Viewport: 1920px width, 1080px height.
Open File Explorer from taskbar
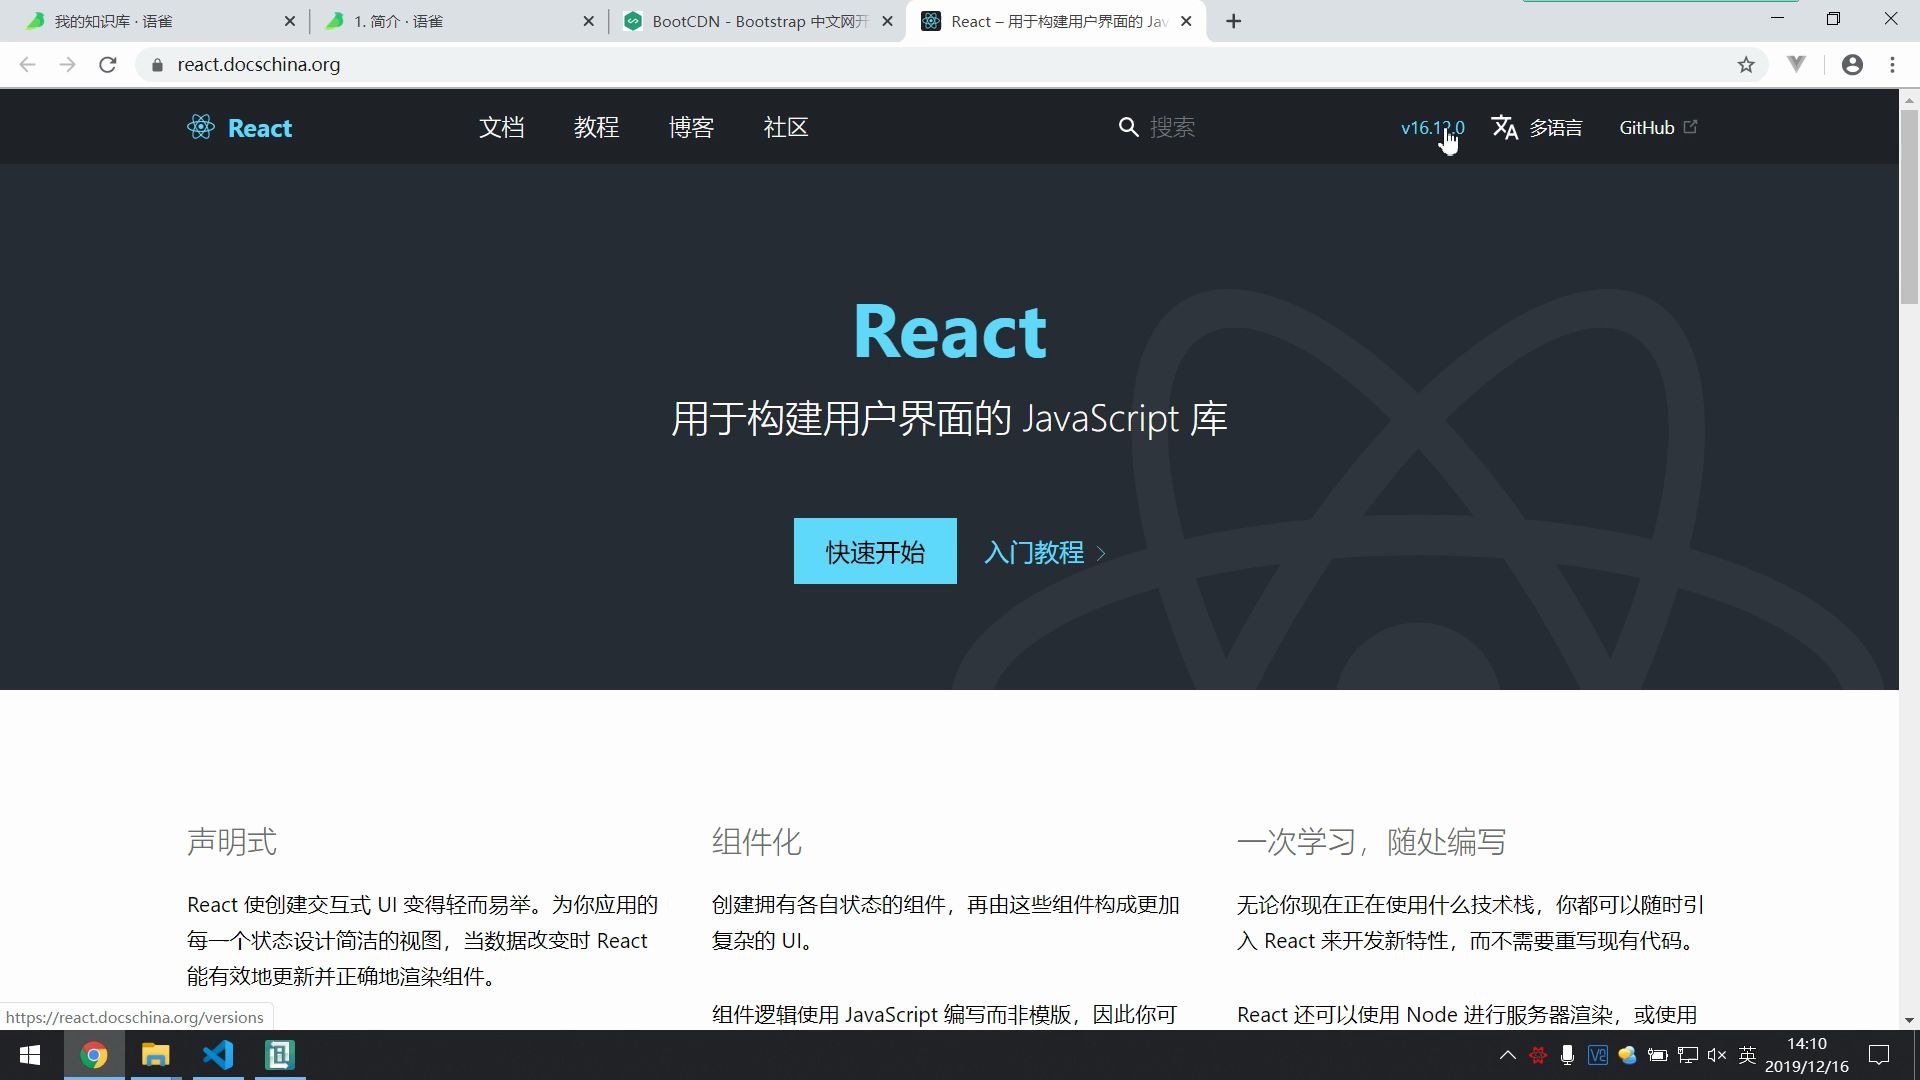[x=155, y=1055]
